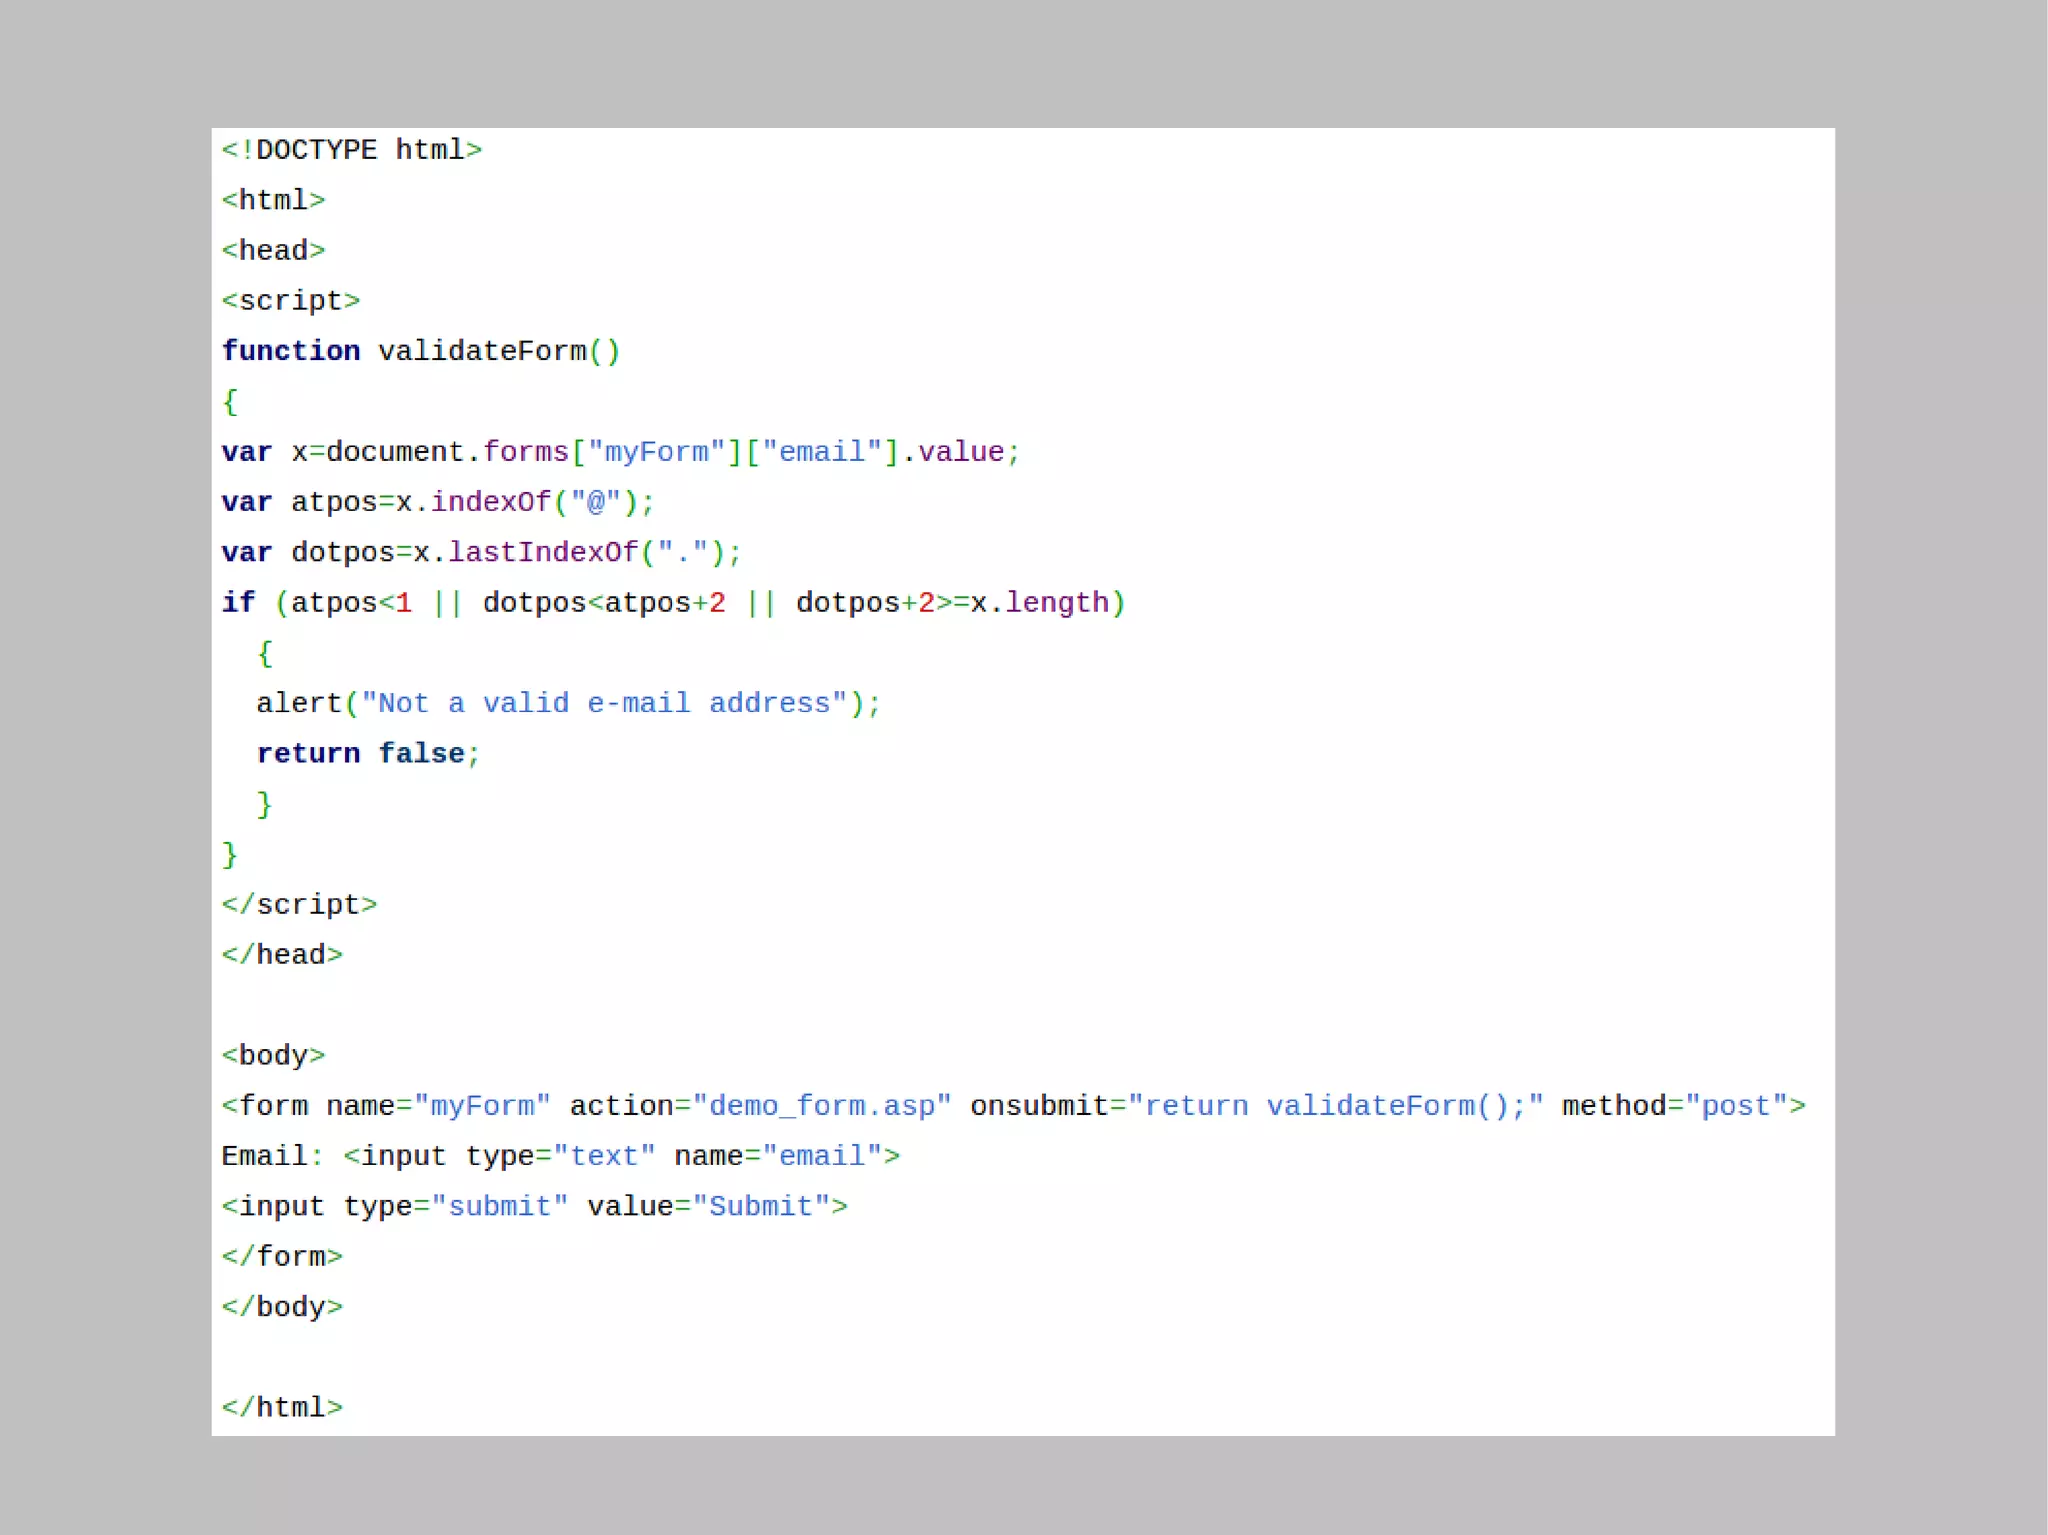Click the opening '<body>' tag line

pos(273,1055)
